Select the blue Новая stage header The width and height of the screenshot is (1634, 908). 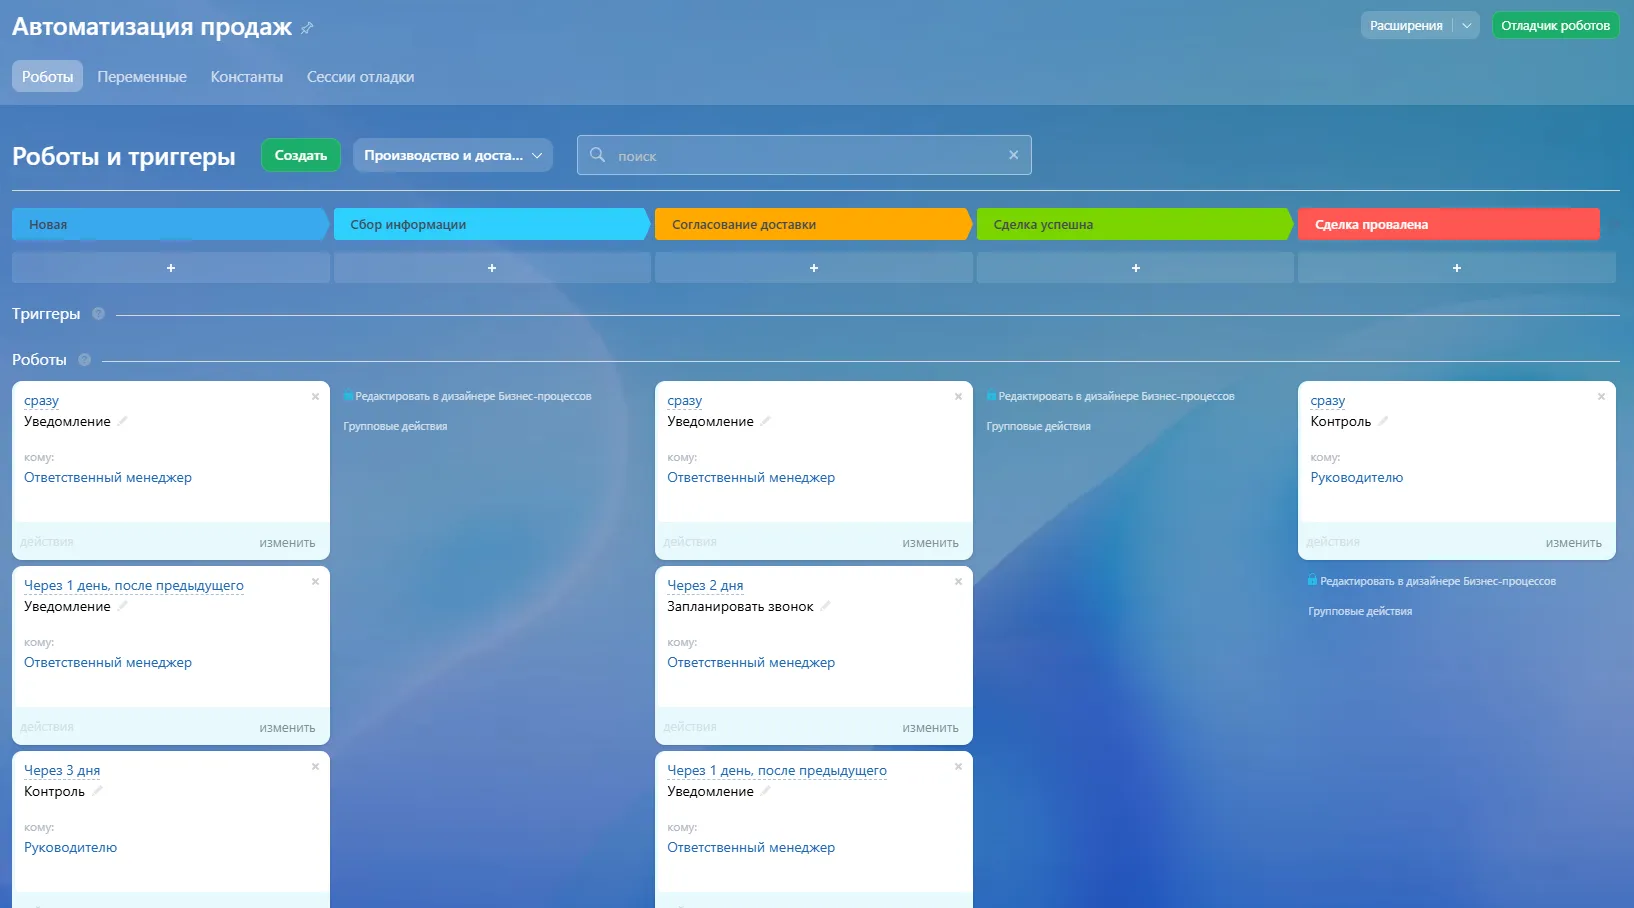pos(170,224)
